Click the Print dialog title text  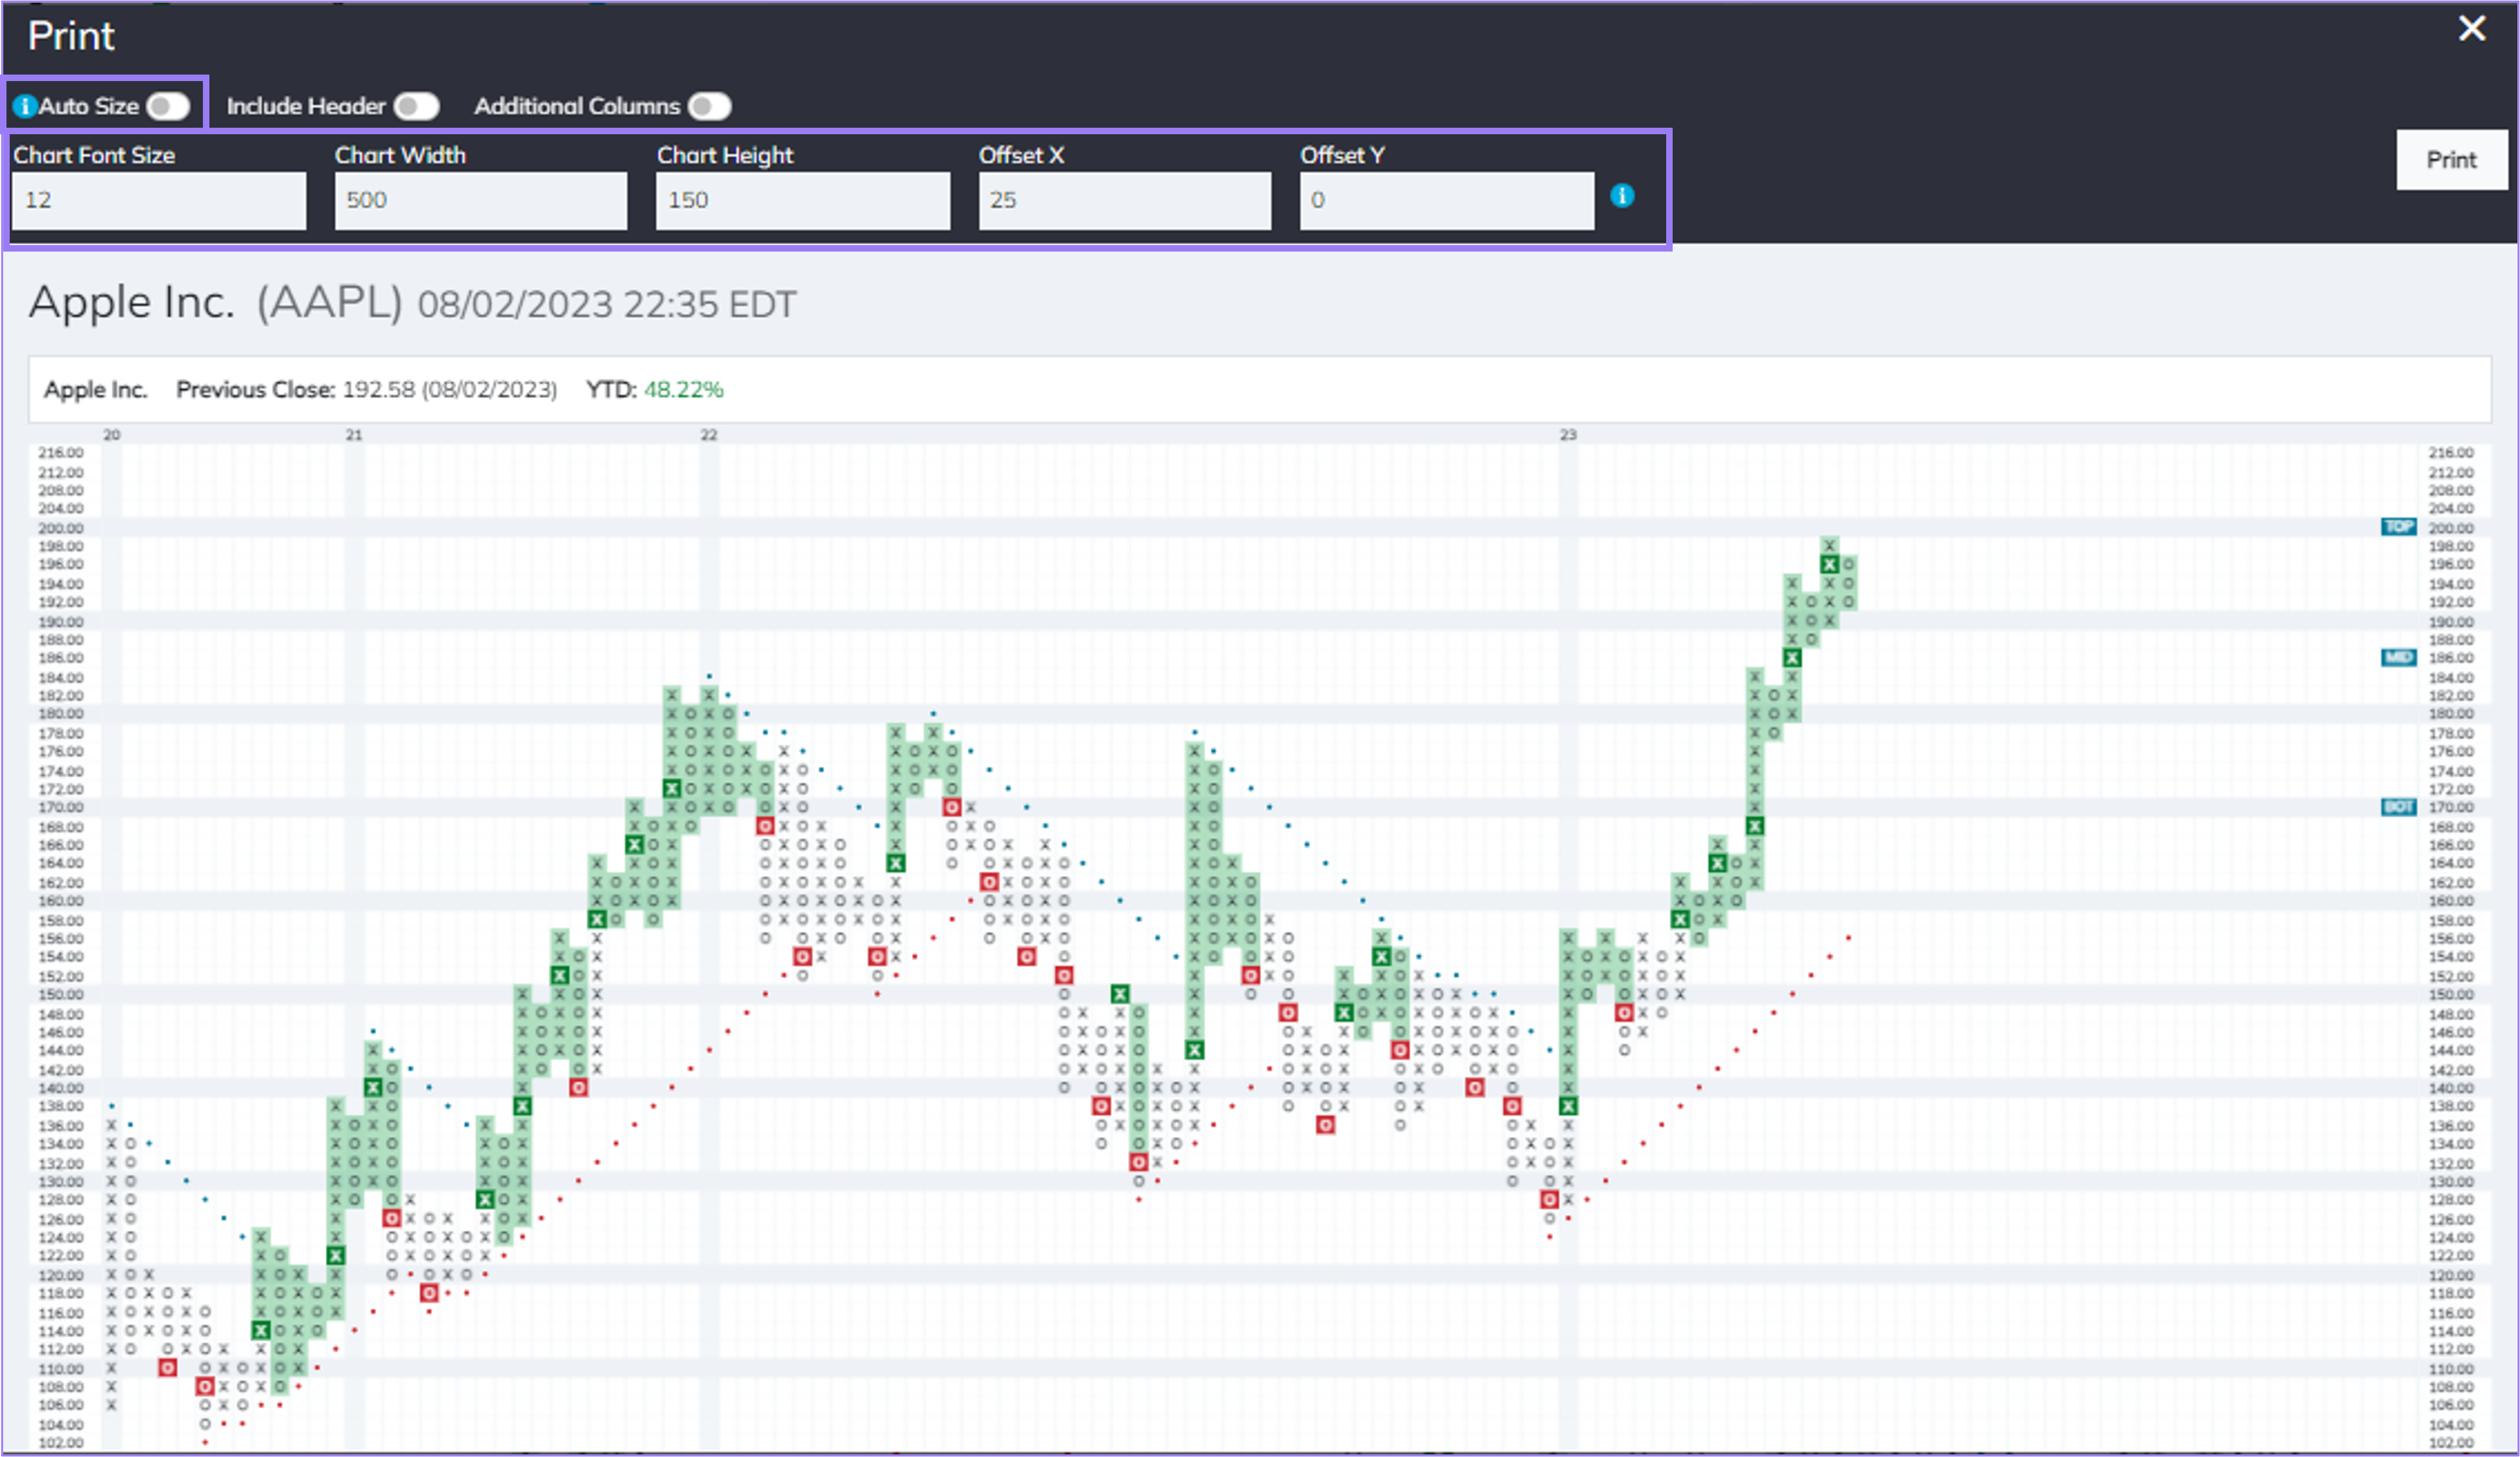[71, 36]
